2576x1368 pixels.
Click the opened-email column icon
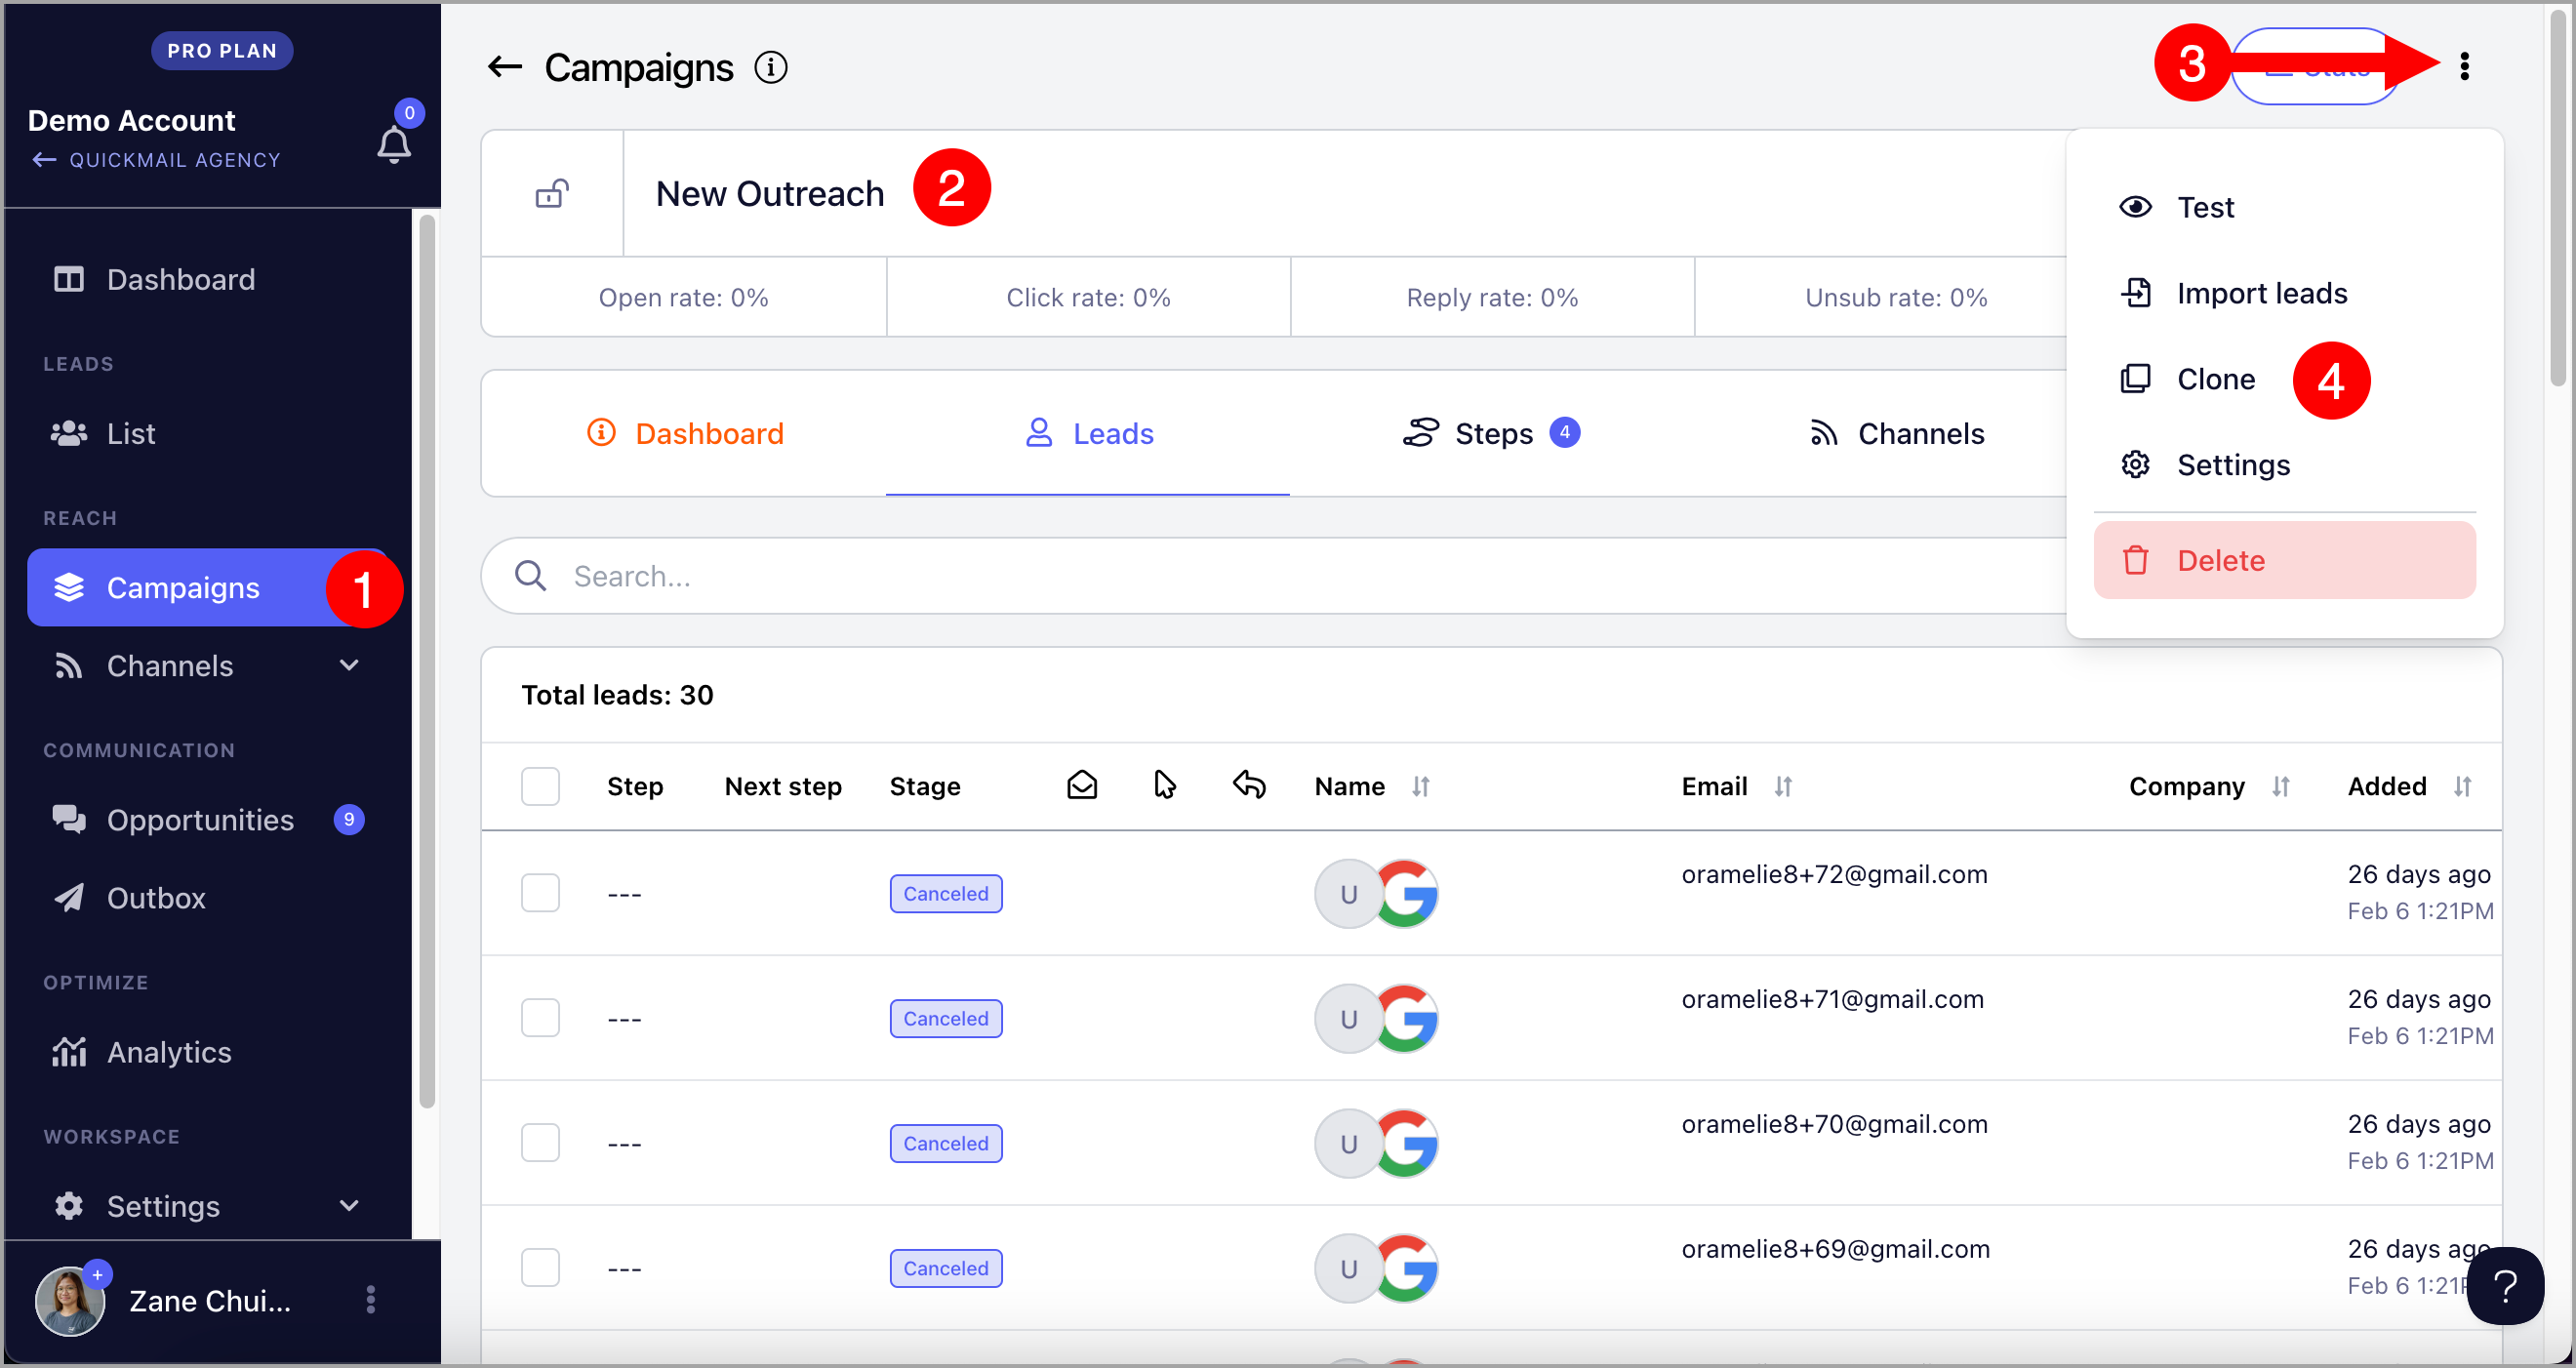click(x=1082, y=786)
